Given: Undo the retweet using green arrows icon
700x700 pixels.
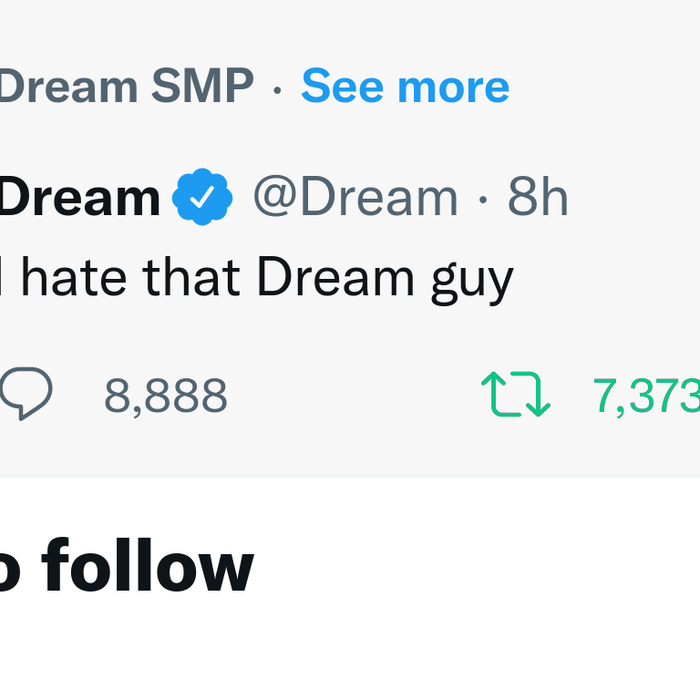Looking at the screenshot, I should tap(515, 394).
